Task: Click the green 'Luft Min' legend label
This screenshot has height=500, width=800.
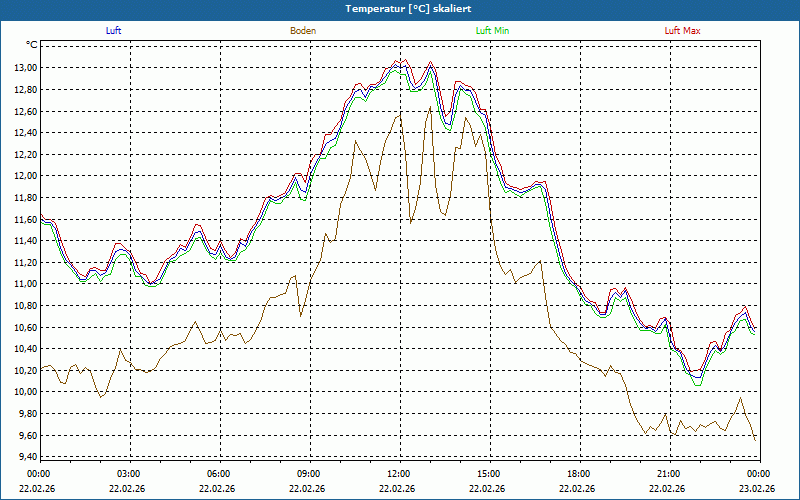Action: [x=493, y=31]
